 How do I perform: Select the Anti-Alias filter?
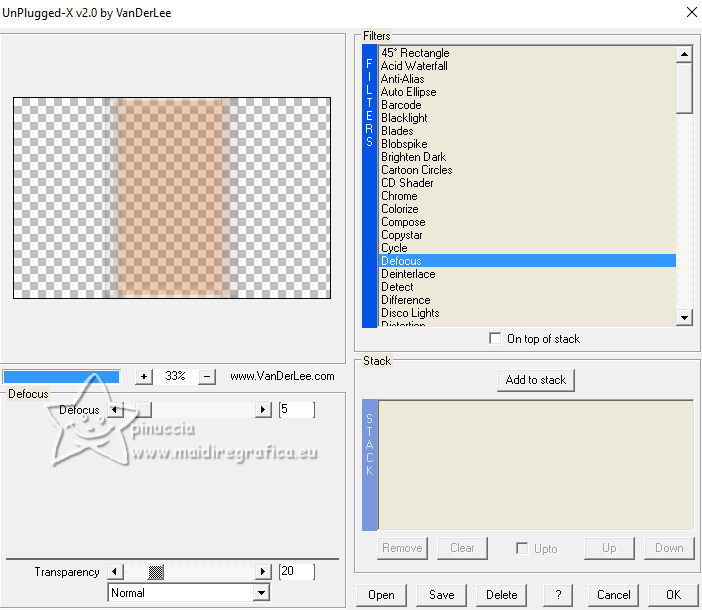(527, 79)
